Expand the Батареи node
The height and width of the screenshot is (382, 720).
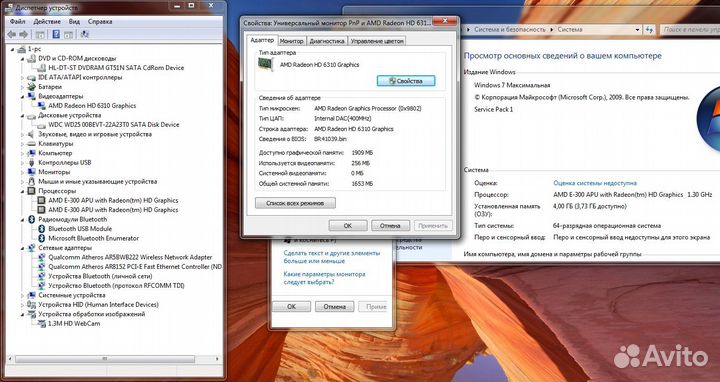(x=22, y=87)
